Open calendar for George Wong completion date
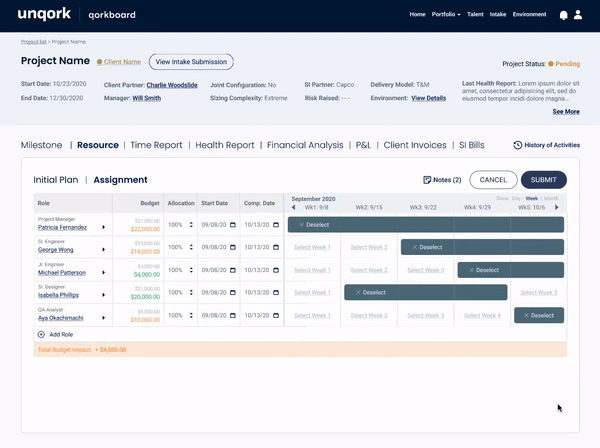Viewport: 600px width, 448px height. [x=276, y=247]
